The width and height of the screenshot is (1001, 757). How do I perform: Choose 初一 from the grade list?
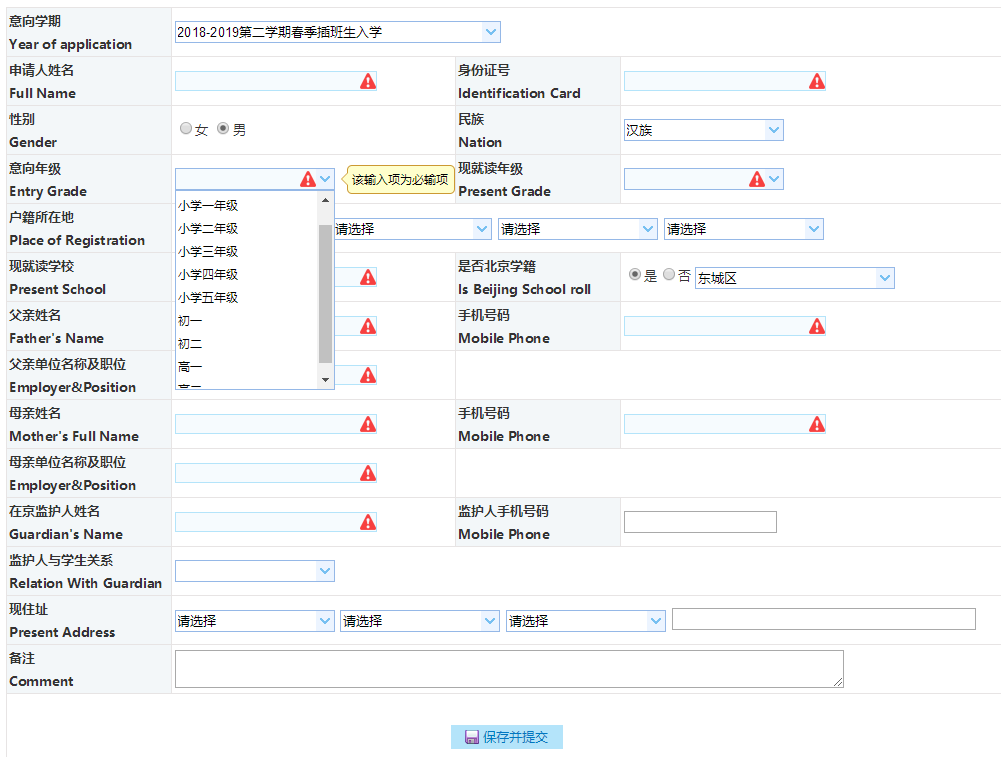coord(190,321)
